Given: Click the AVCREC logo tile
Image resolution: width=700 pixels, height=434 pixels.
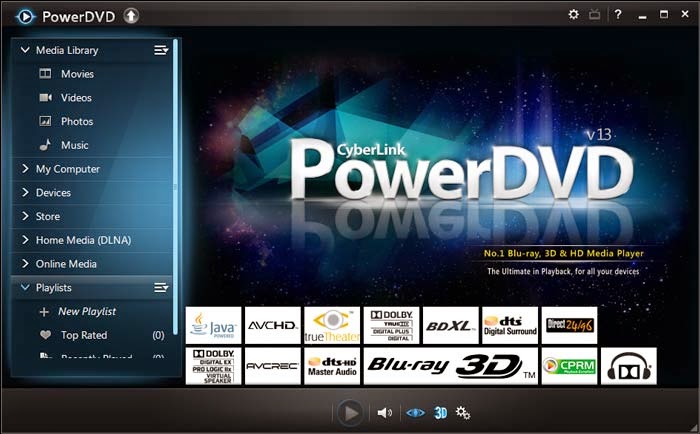Looking at the screenshot, I should click(273, 366).
